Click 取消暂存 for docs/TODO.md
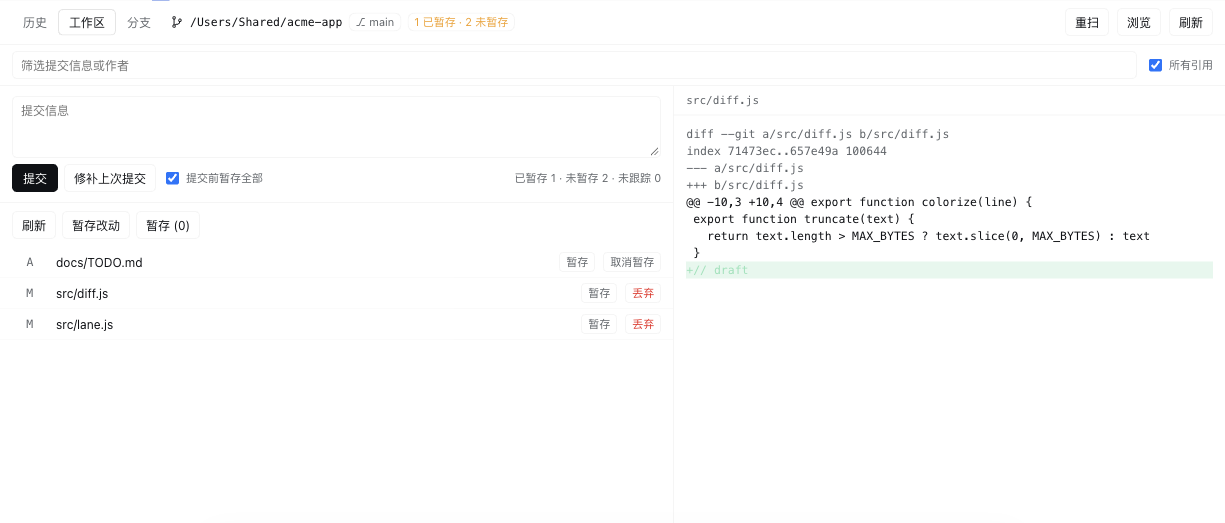The height and width of the screenshot is (523, 1225). tap(632, 262)
